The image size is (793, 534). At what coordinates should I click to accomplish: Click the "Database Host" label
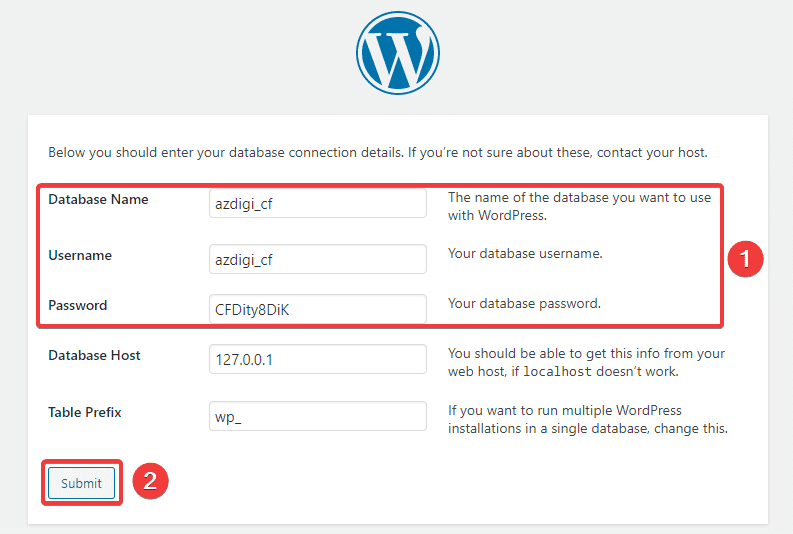[94, 355]
